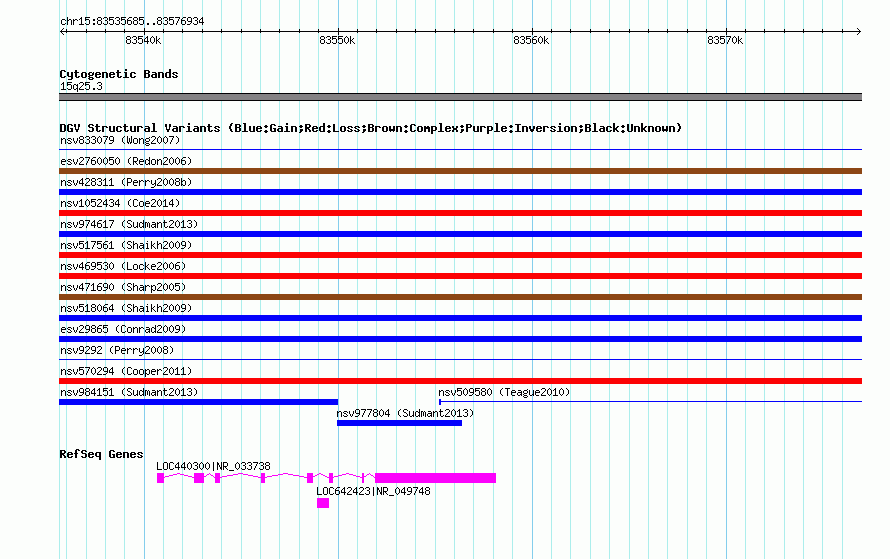This screenshot has height=559, width=890.
Task: Click the esv29865 (Conrad2009) variant bar
Action: coord(460,339)
